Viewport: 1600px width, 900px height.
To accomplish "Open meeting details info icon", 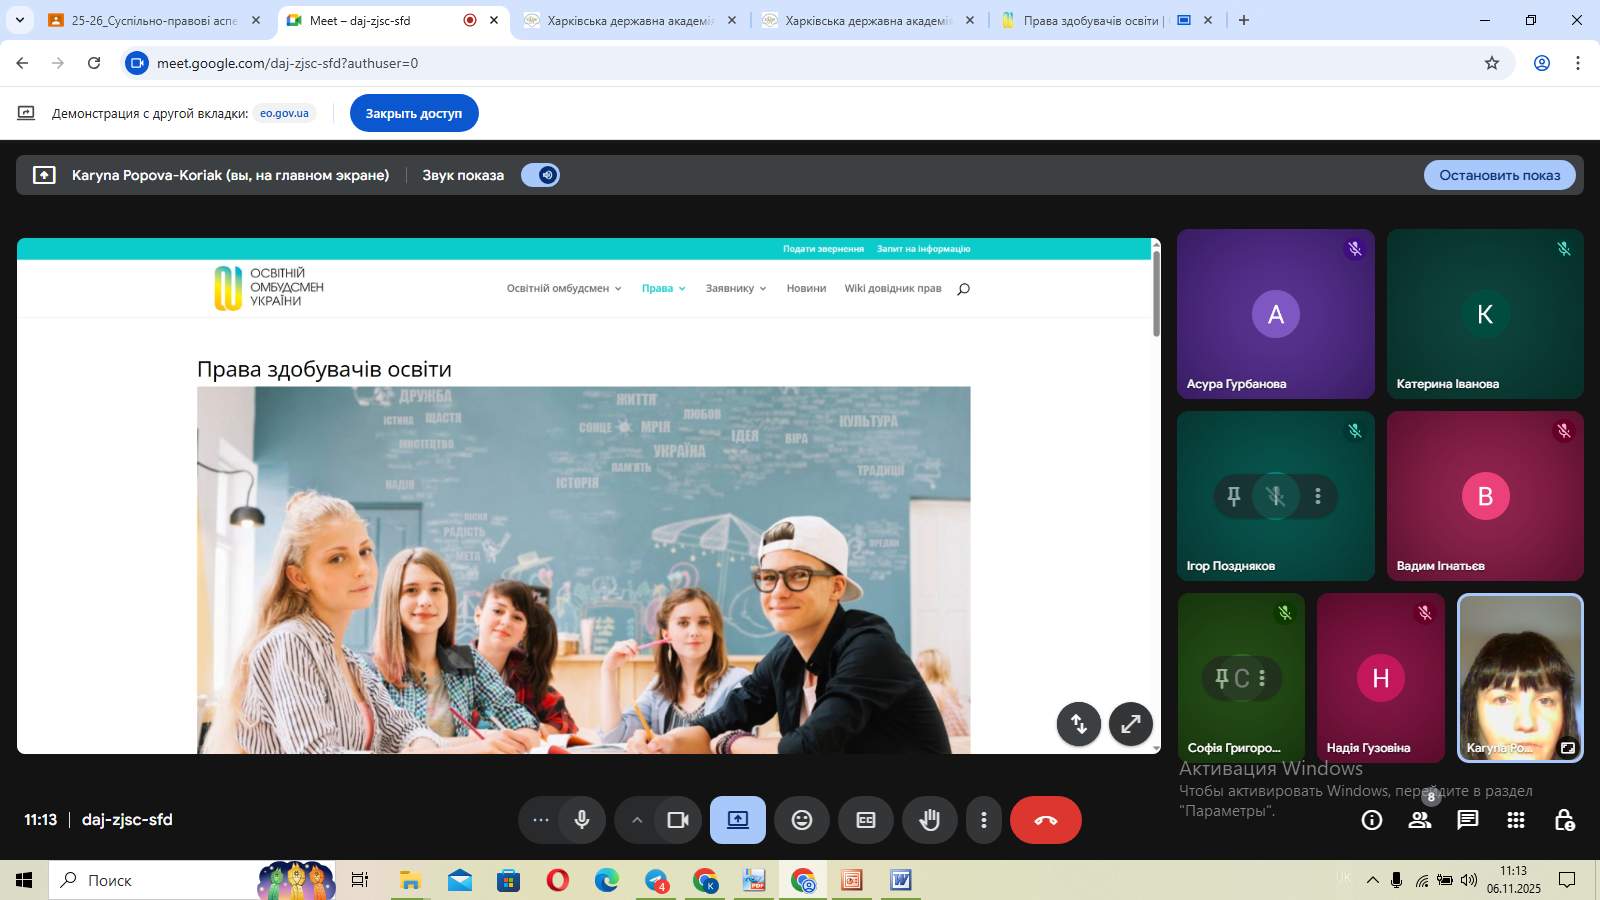I will point(1372,820).
